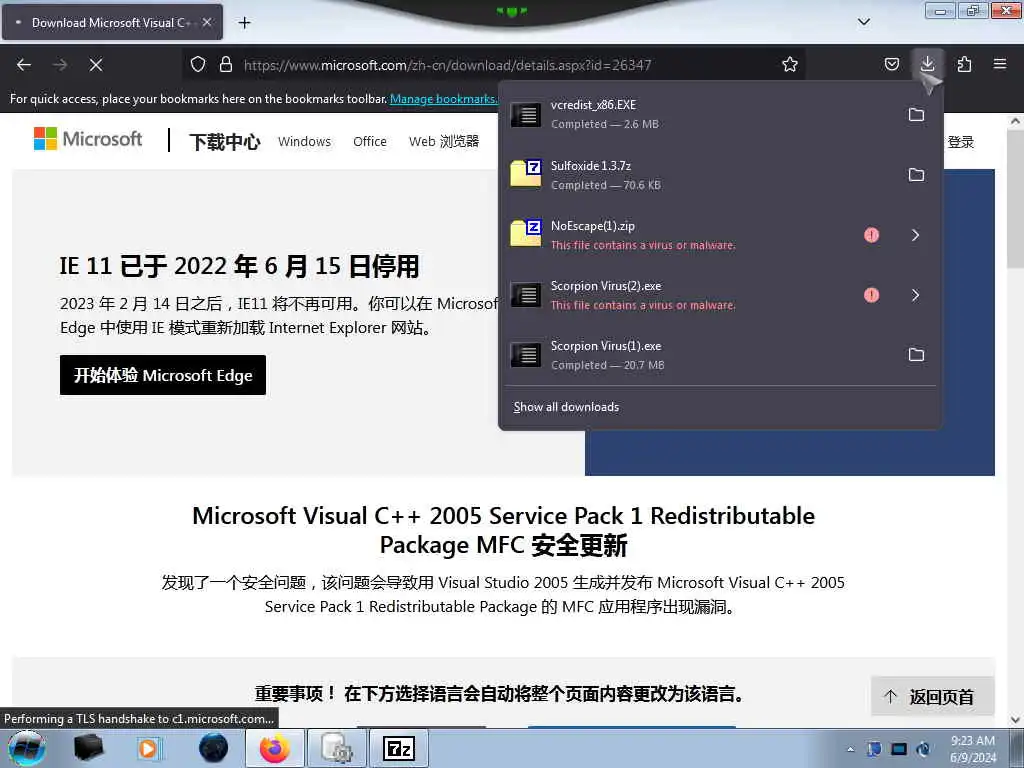Show hidden system tray icons
Image resolution: width=1024 pixels, height=768 pixels.
click(850, 749)
